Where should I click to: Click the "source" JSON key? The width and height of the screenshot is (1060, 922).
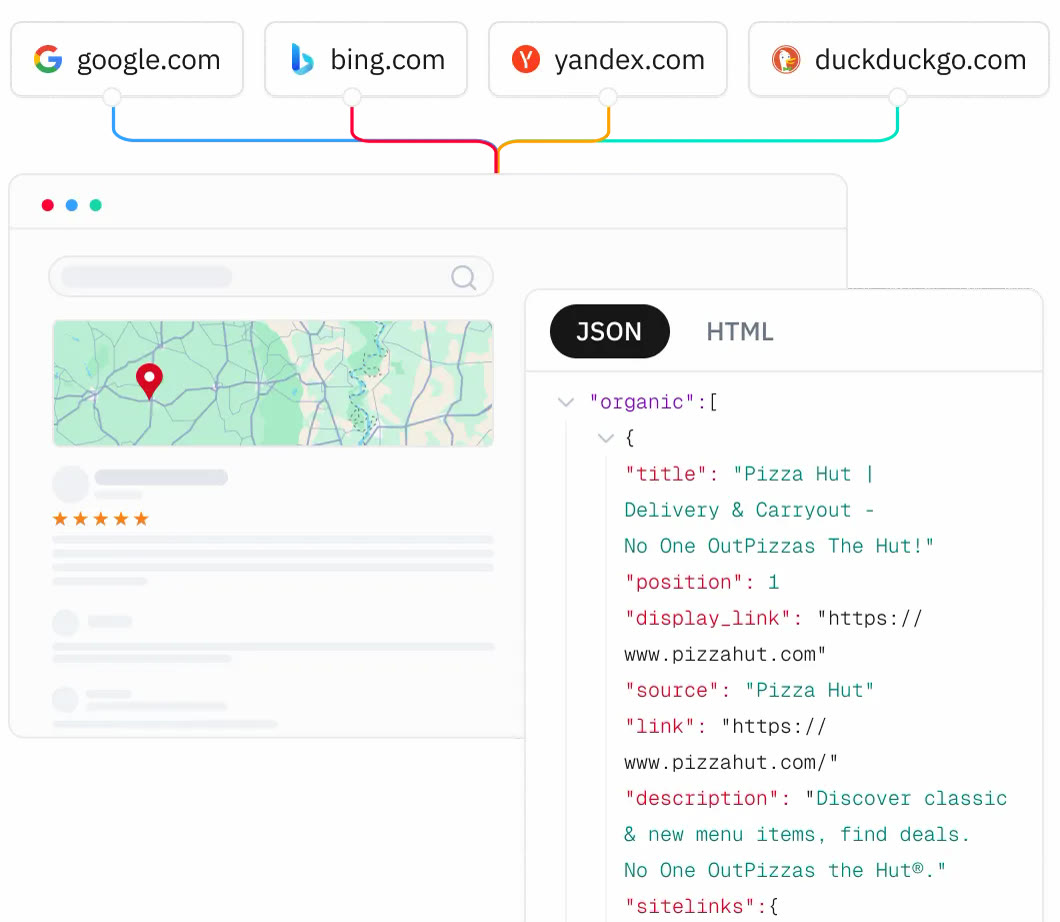(x=671, y=690)
